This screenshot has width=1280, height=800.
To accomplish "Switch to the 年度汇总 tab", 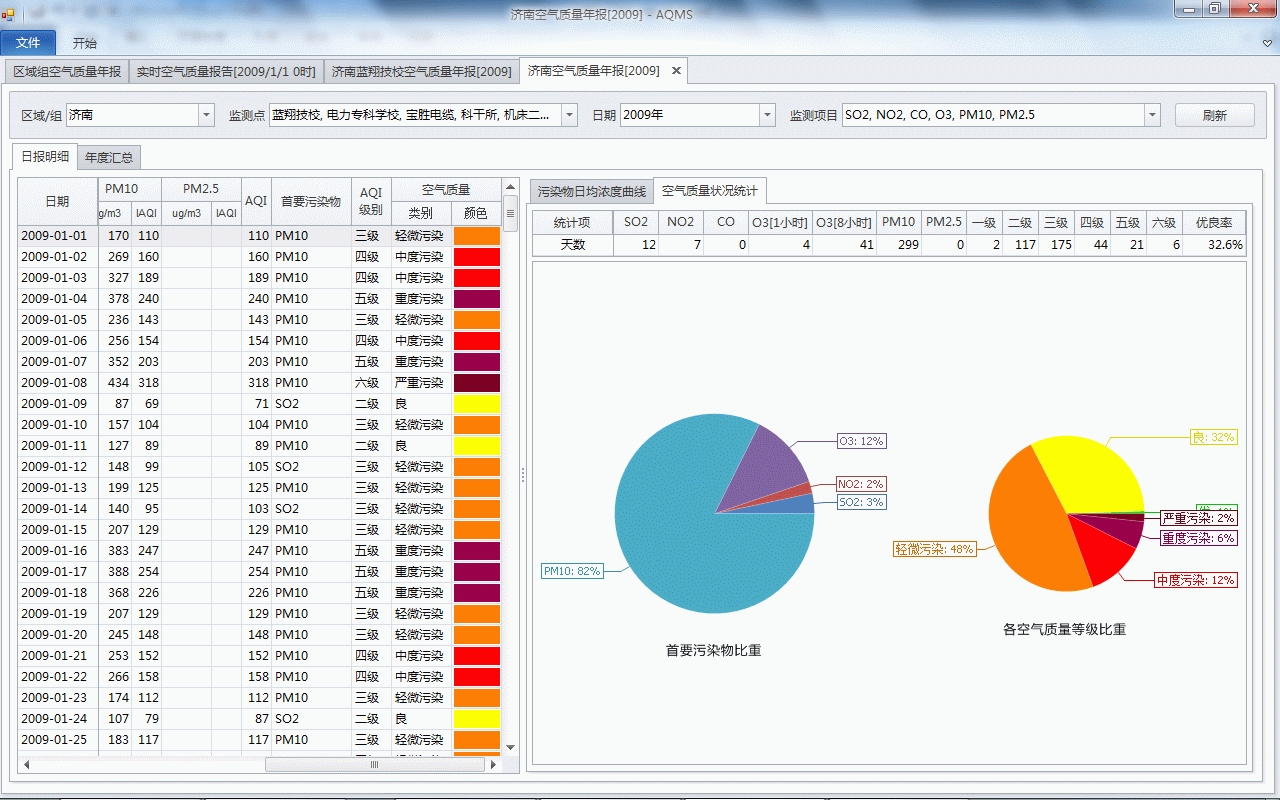I will [109, 157].
